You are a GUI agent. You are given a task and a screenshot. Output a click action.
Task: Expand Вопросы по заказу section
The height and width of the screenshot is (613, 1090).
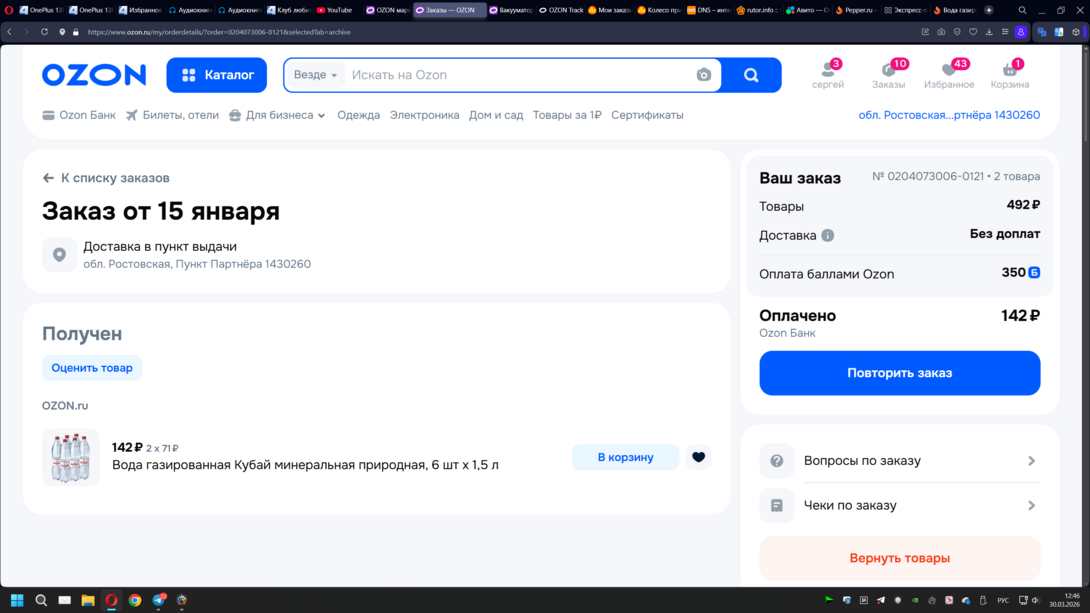[x=899, y=461]
